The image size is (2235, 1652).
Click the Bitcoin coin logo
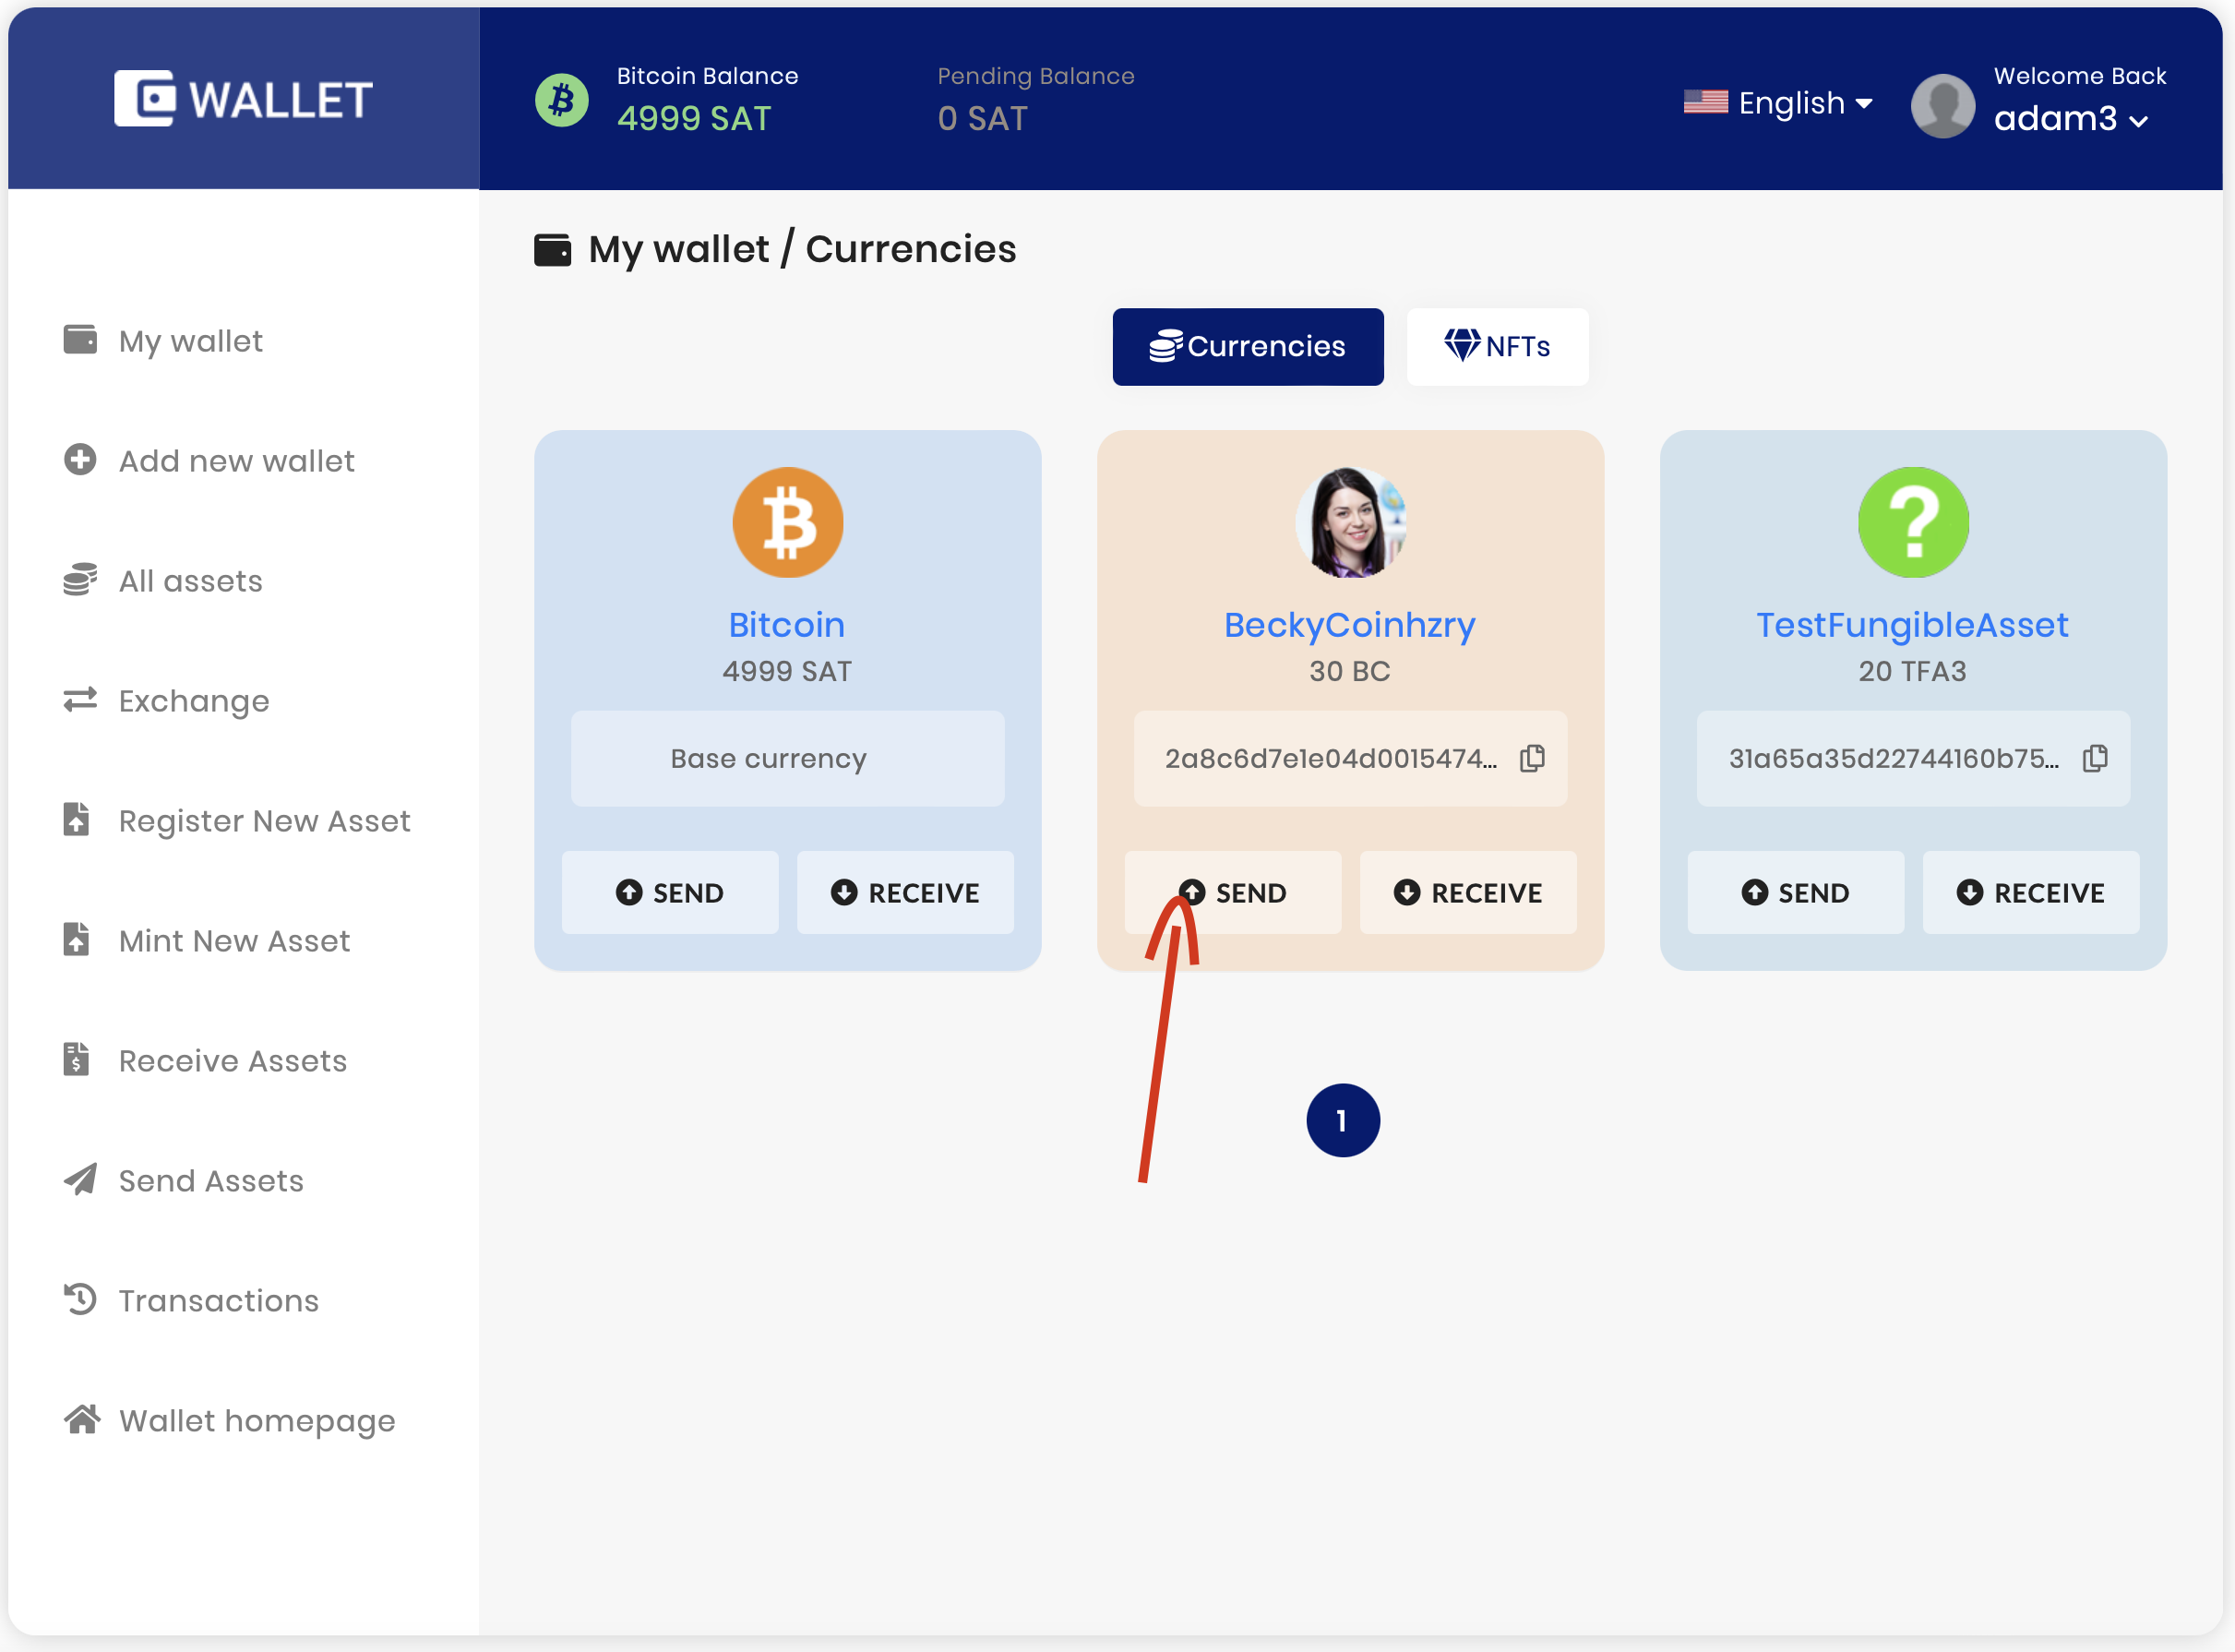(x=787, y=522)
